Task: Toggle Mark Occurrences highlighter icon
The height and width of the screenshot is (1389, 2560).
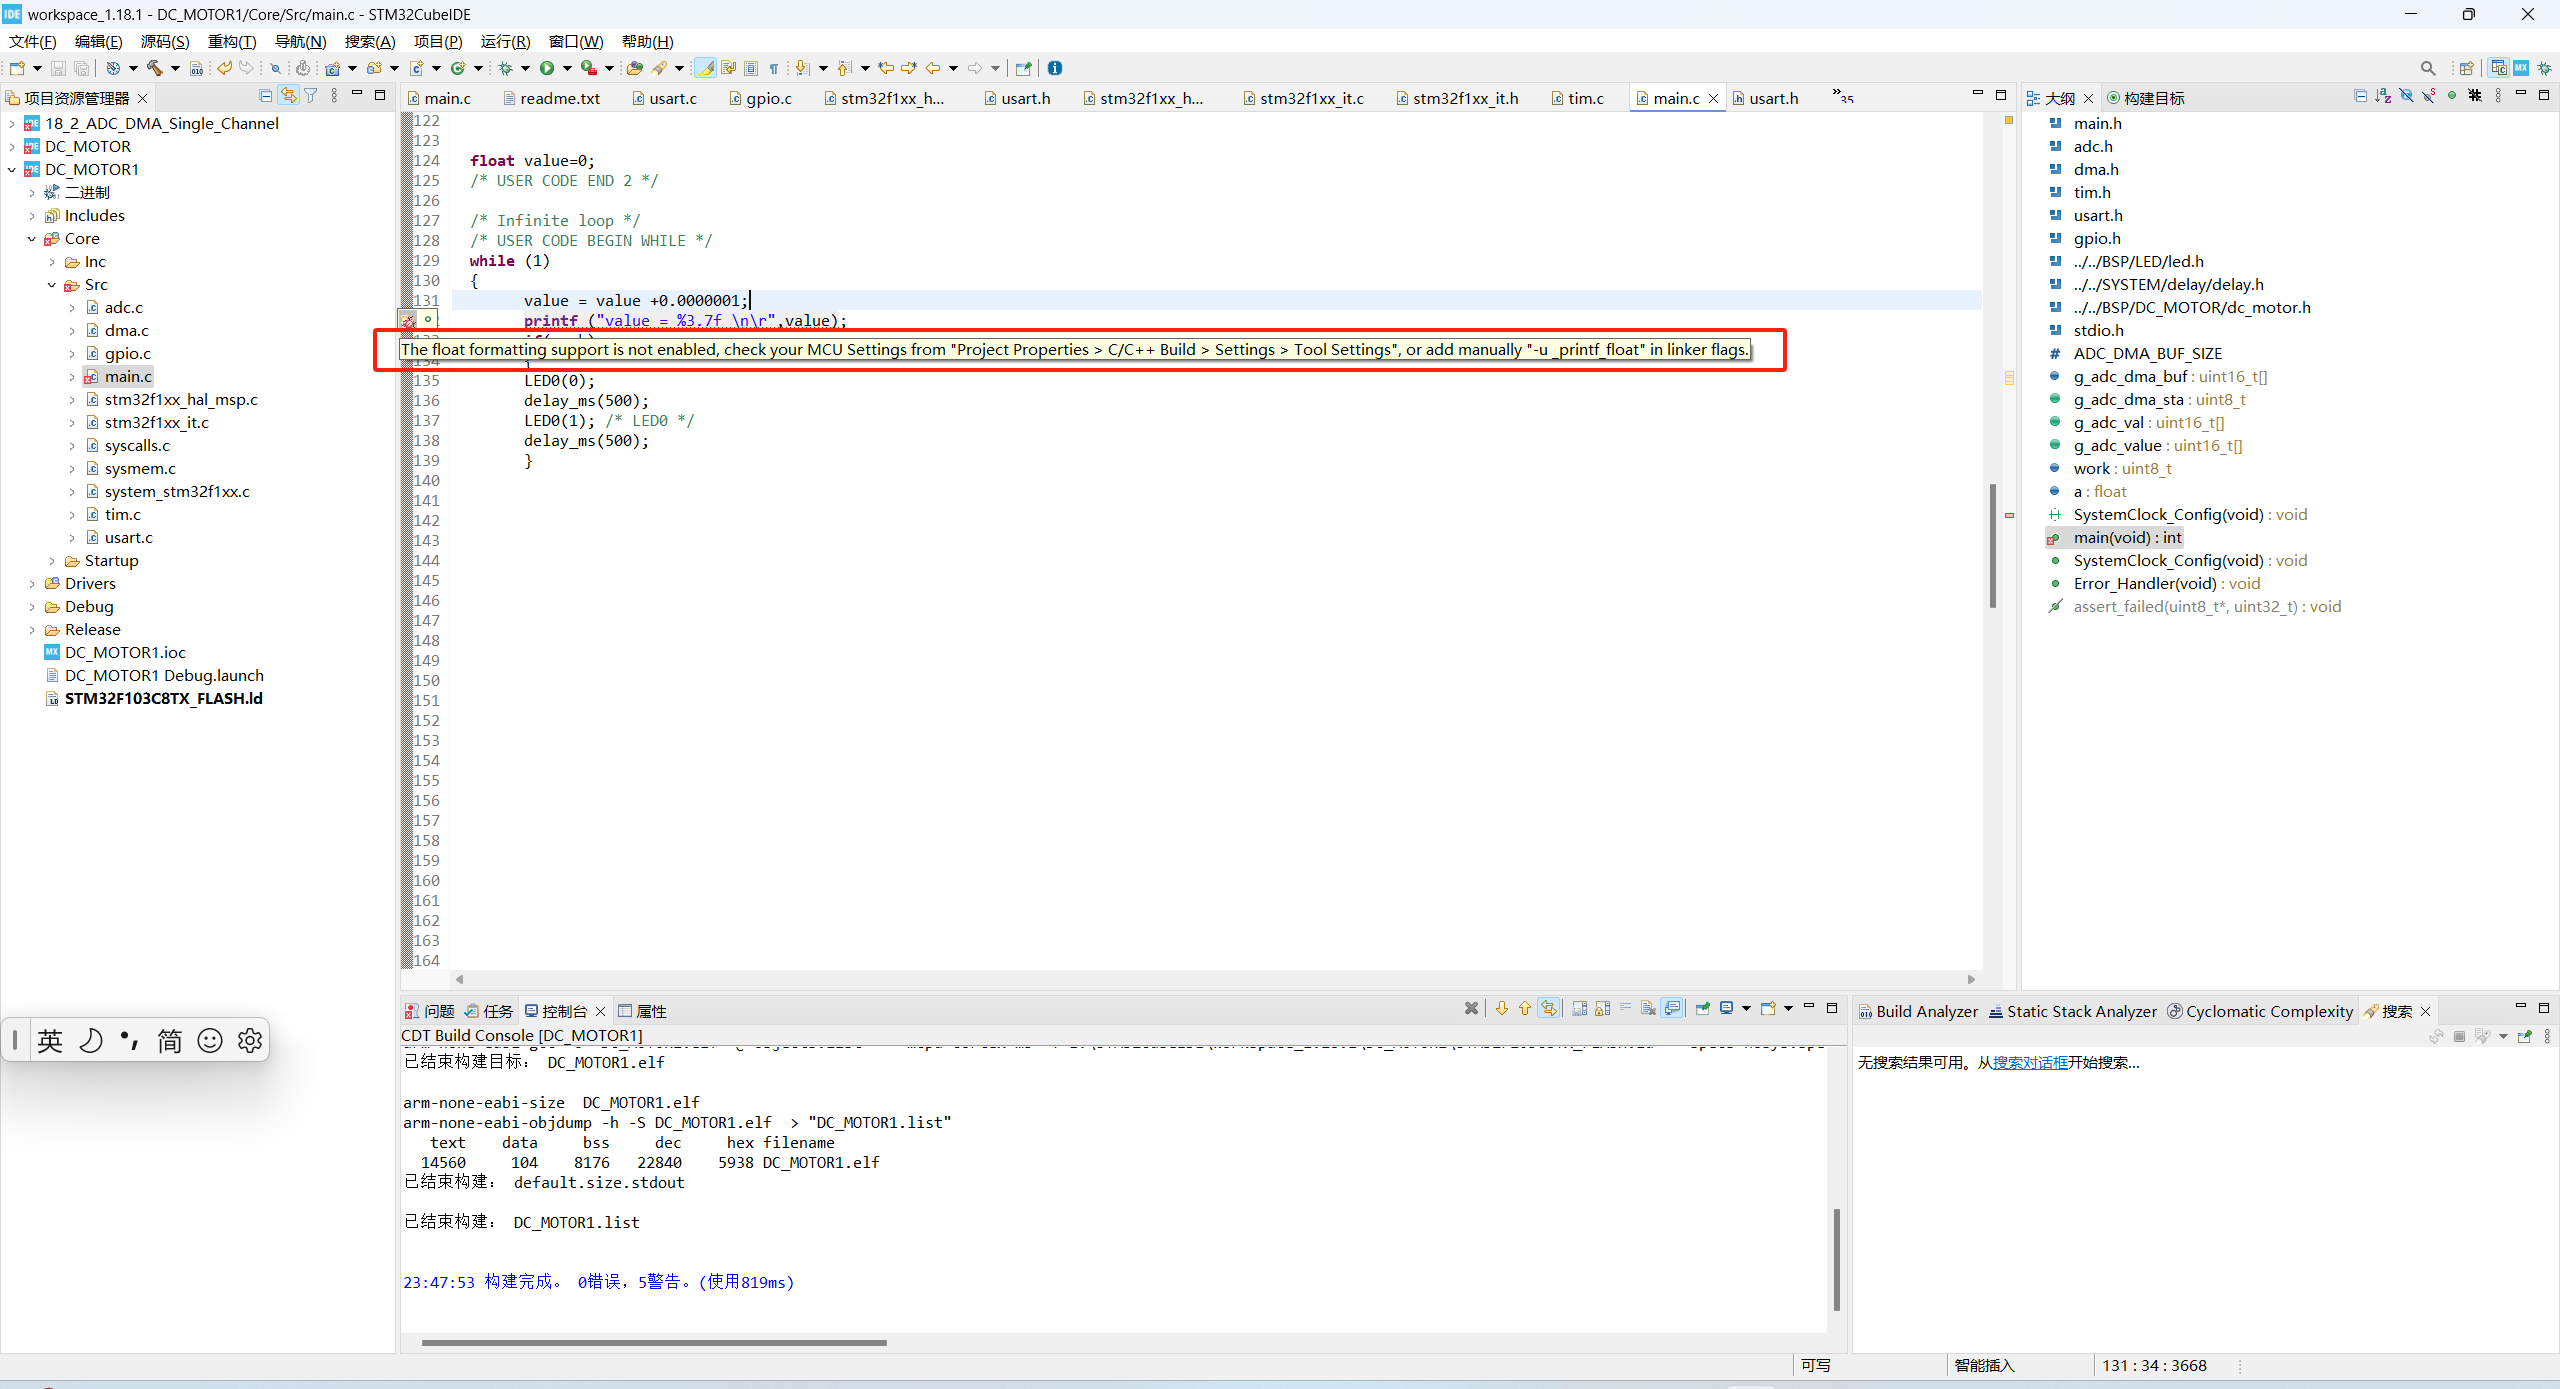Action: (x=706, y=68)
